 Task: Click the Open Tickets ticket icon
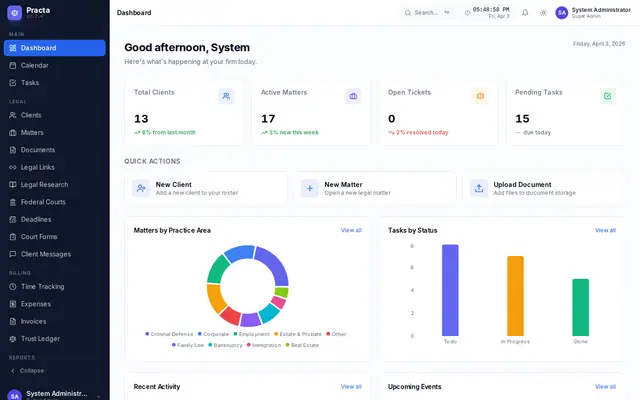pos(480,96)
